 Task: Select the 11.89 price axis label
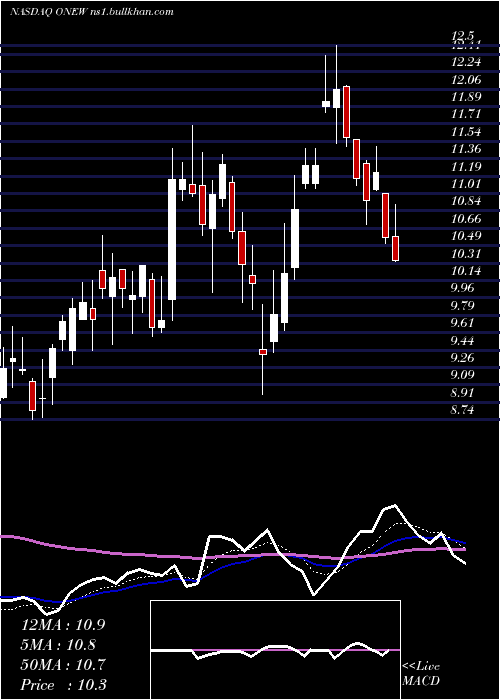[466, 97]
